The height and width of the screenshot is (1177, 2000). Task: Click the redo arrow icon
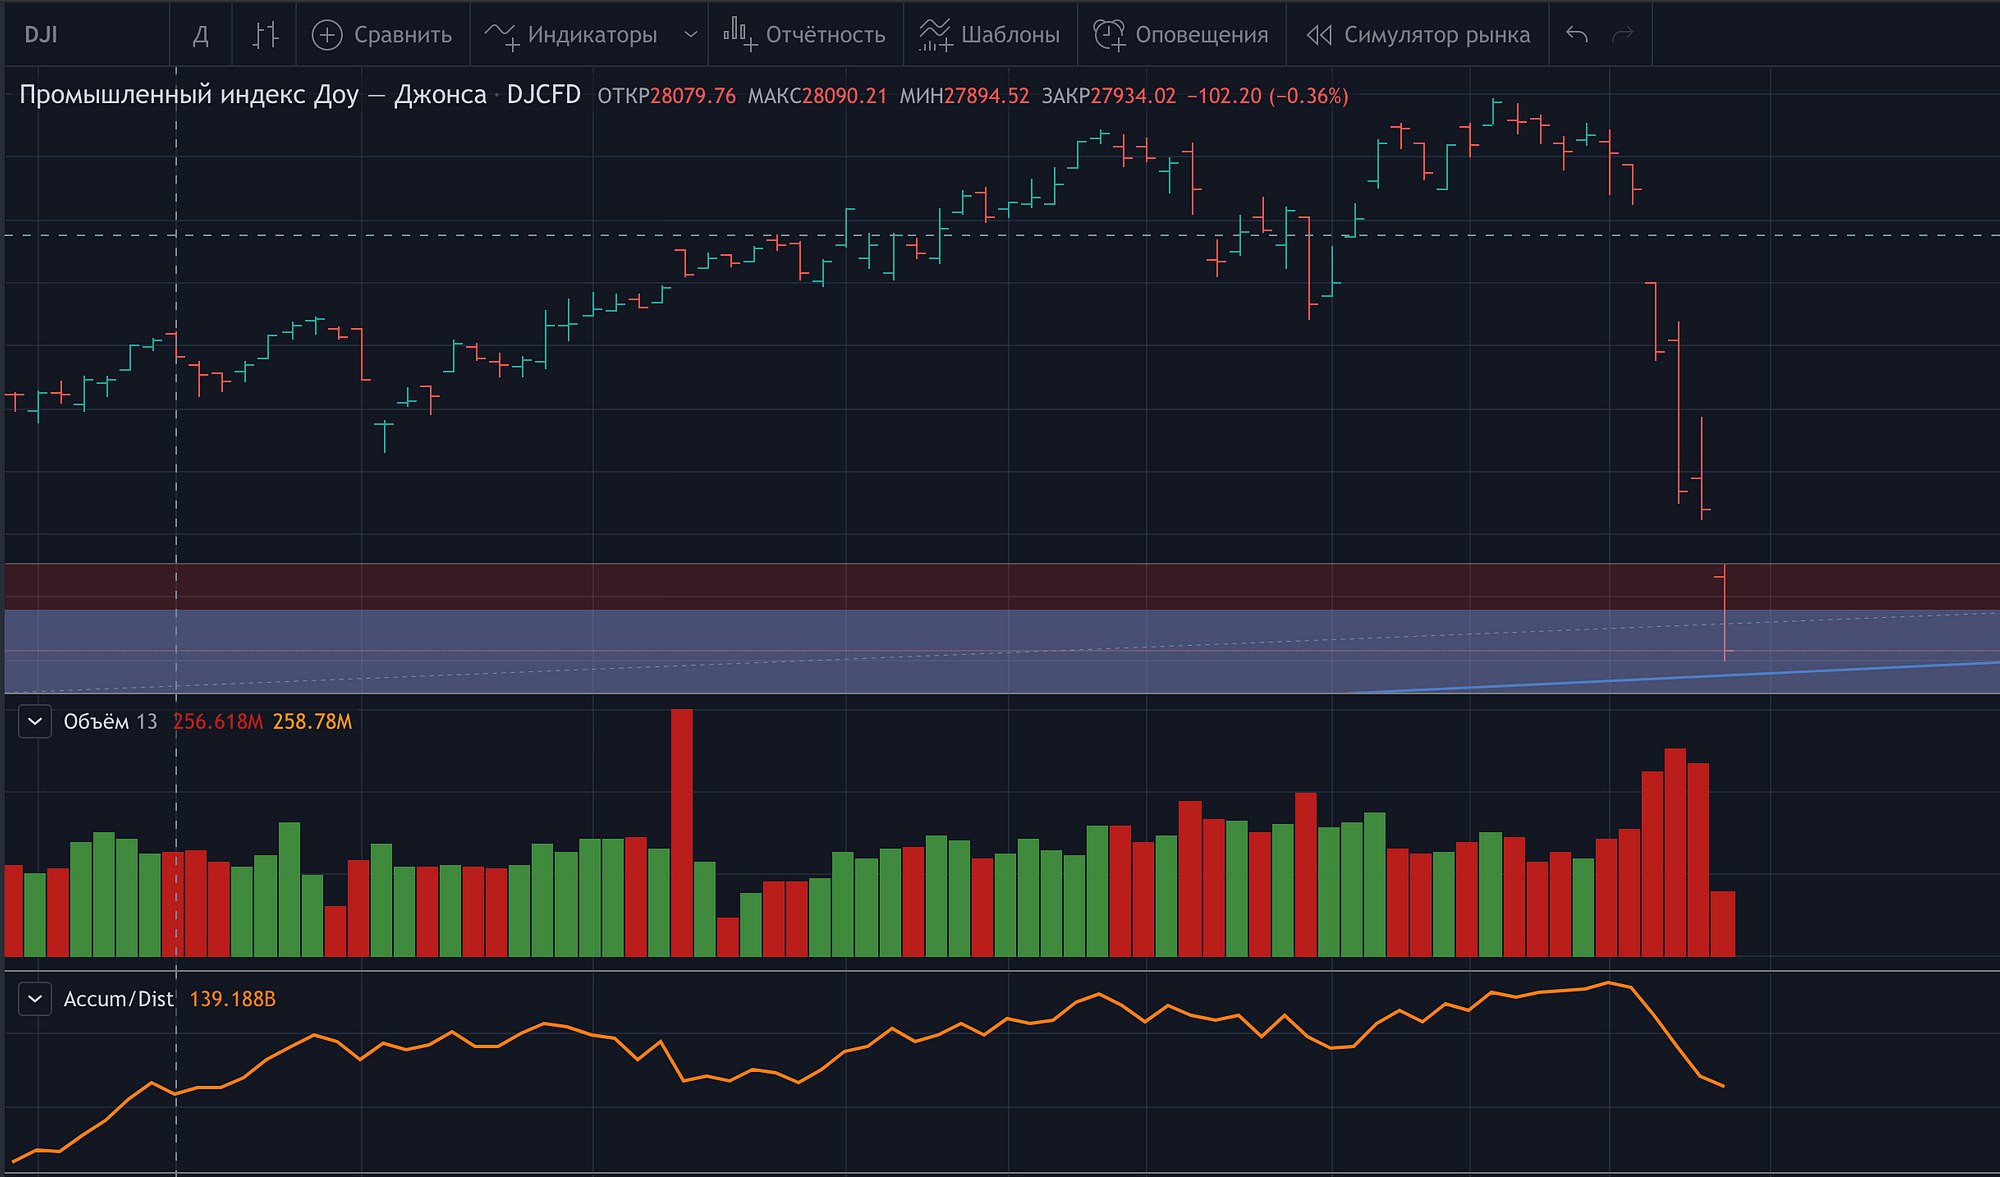click(x=1623, y=35)
